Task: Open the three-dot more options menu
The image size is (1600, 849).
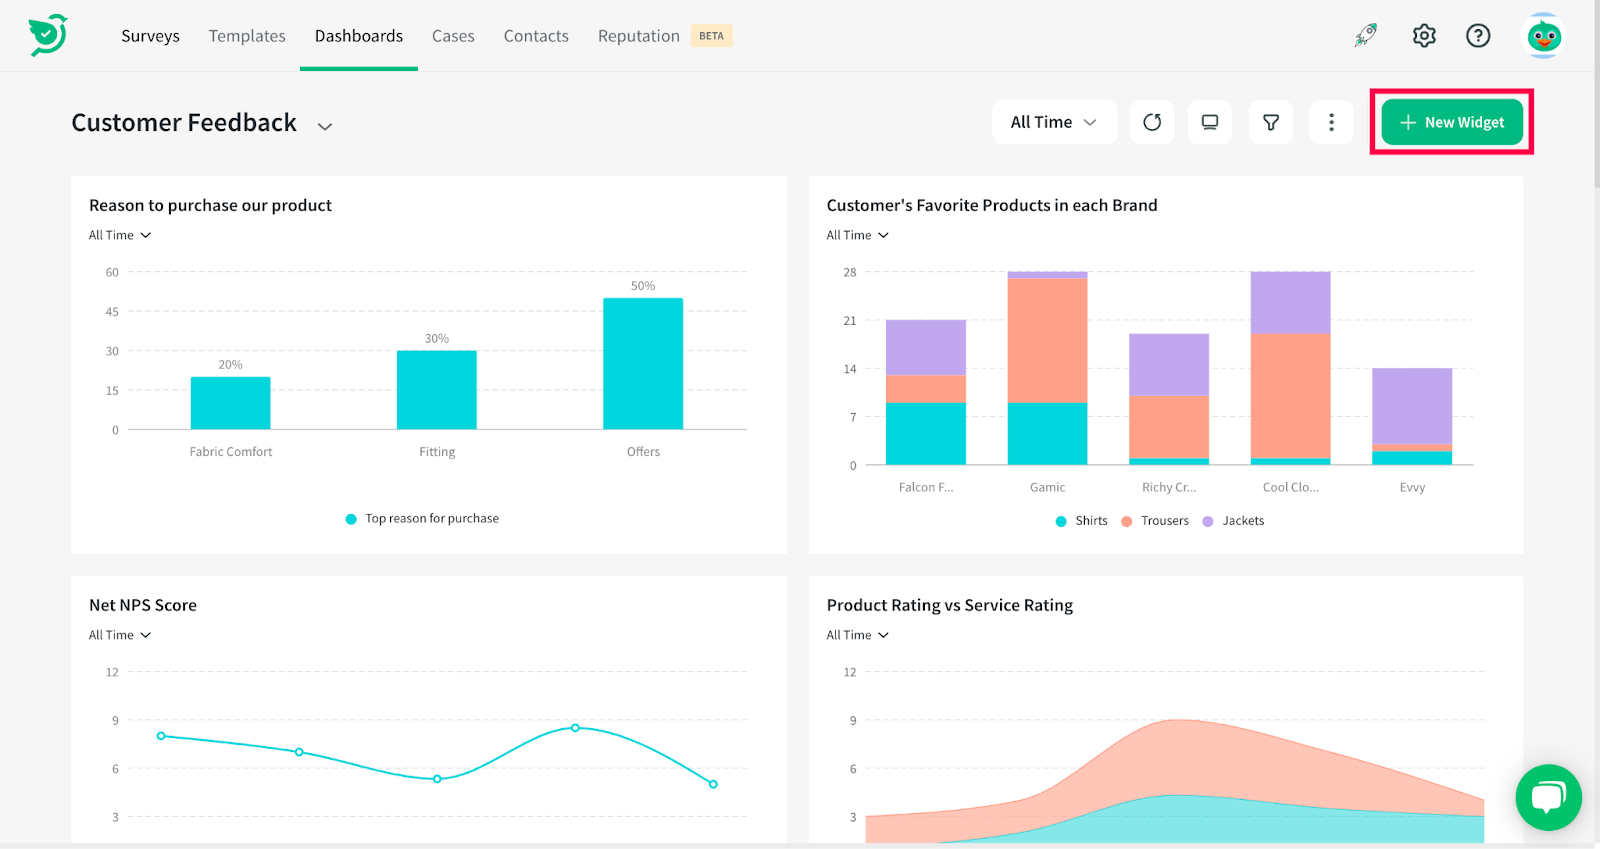Action: click(x=1331, y=122)
